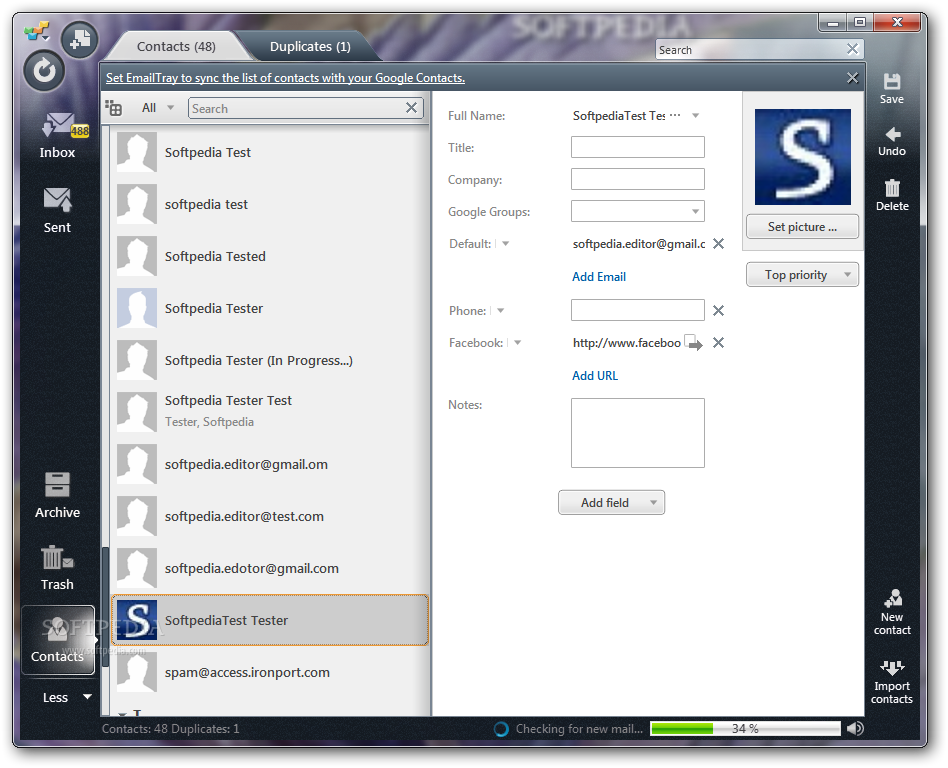The width and height of the screenshot is (948, 768).
Task: Click the contact photo S thumbnail
Action: pyautogui.click(x=803, y=157)
